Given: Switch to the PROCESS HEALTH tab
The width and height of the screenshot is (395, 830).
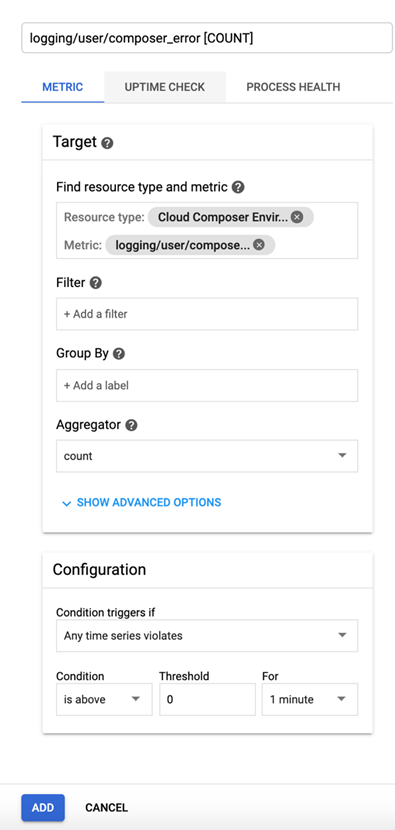Looking at the screenshot, I should (293, 87).
